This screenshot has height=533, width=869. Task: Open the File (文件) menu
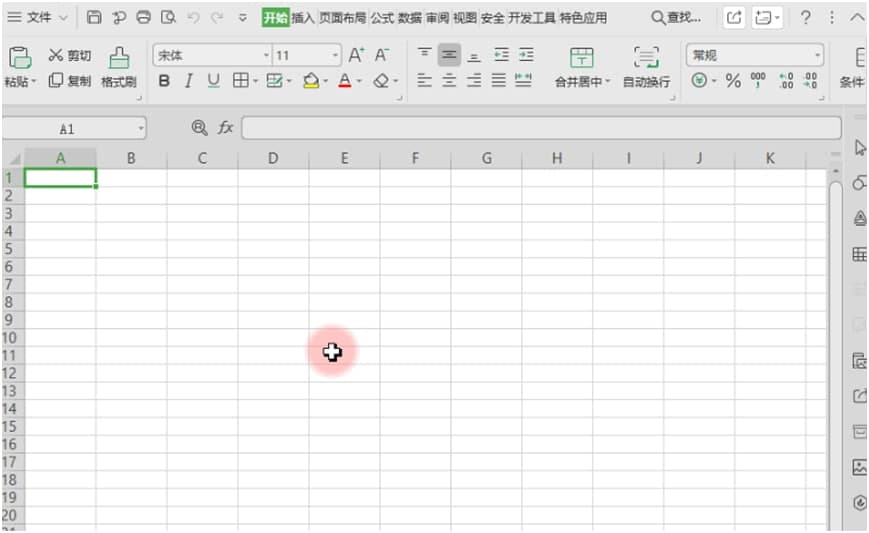click(x=38, y=18)
